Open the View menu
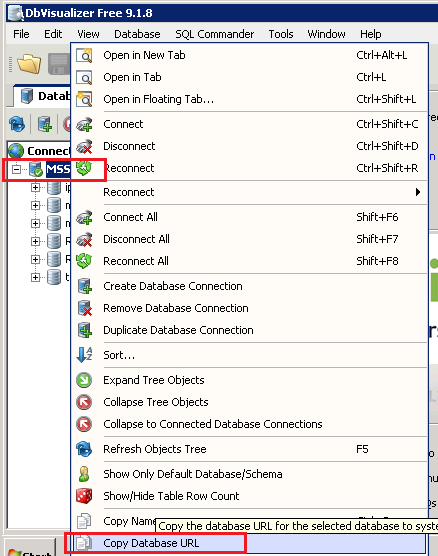 click(88, 34)
